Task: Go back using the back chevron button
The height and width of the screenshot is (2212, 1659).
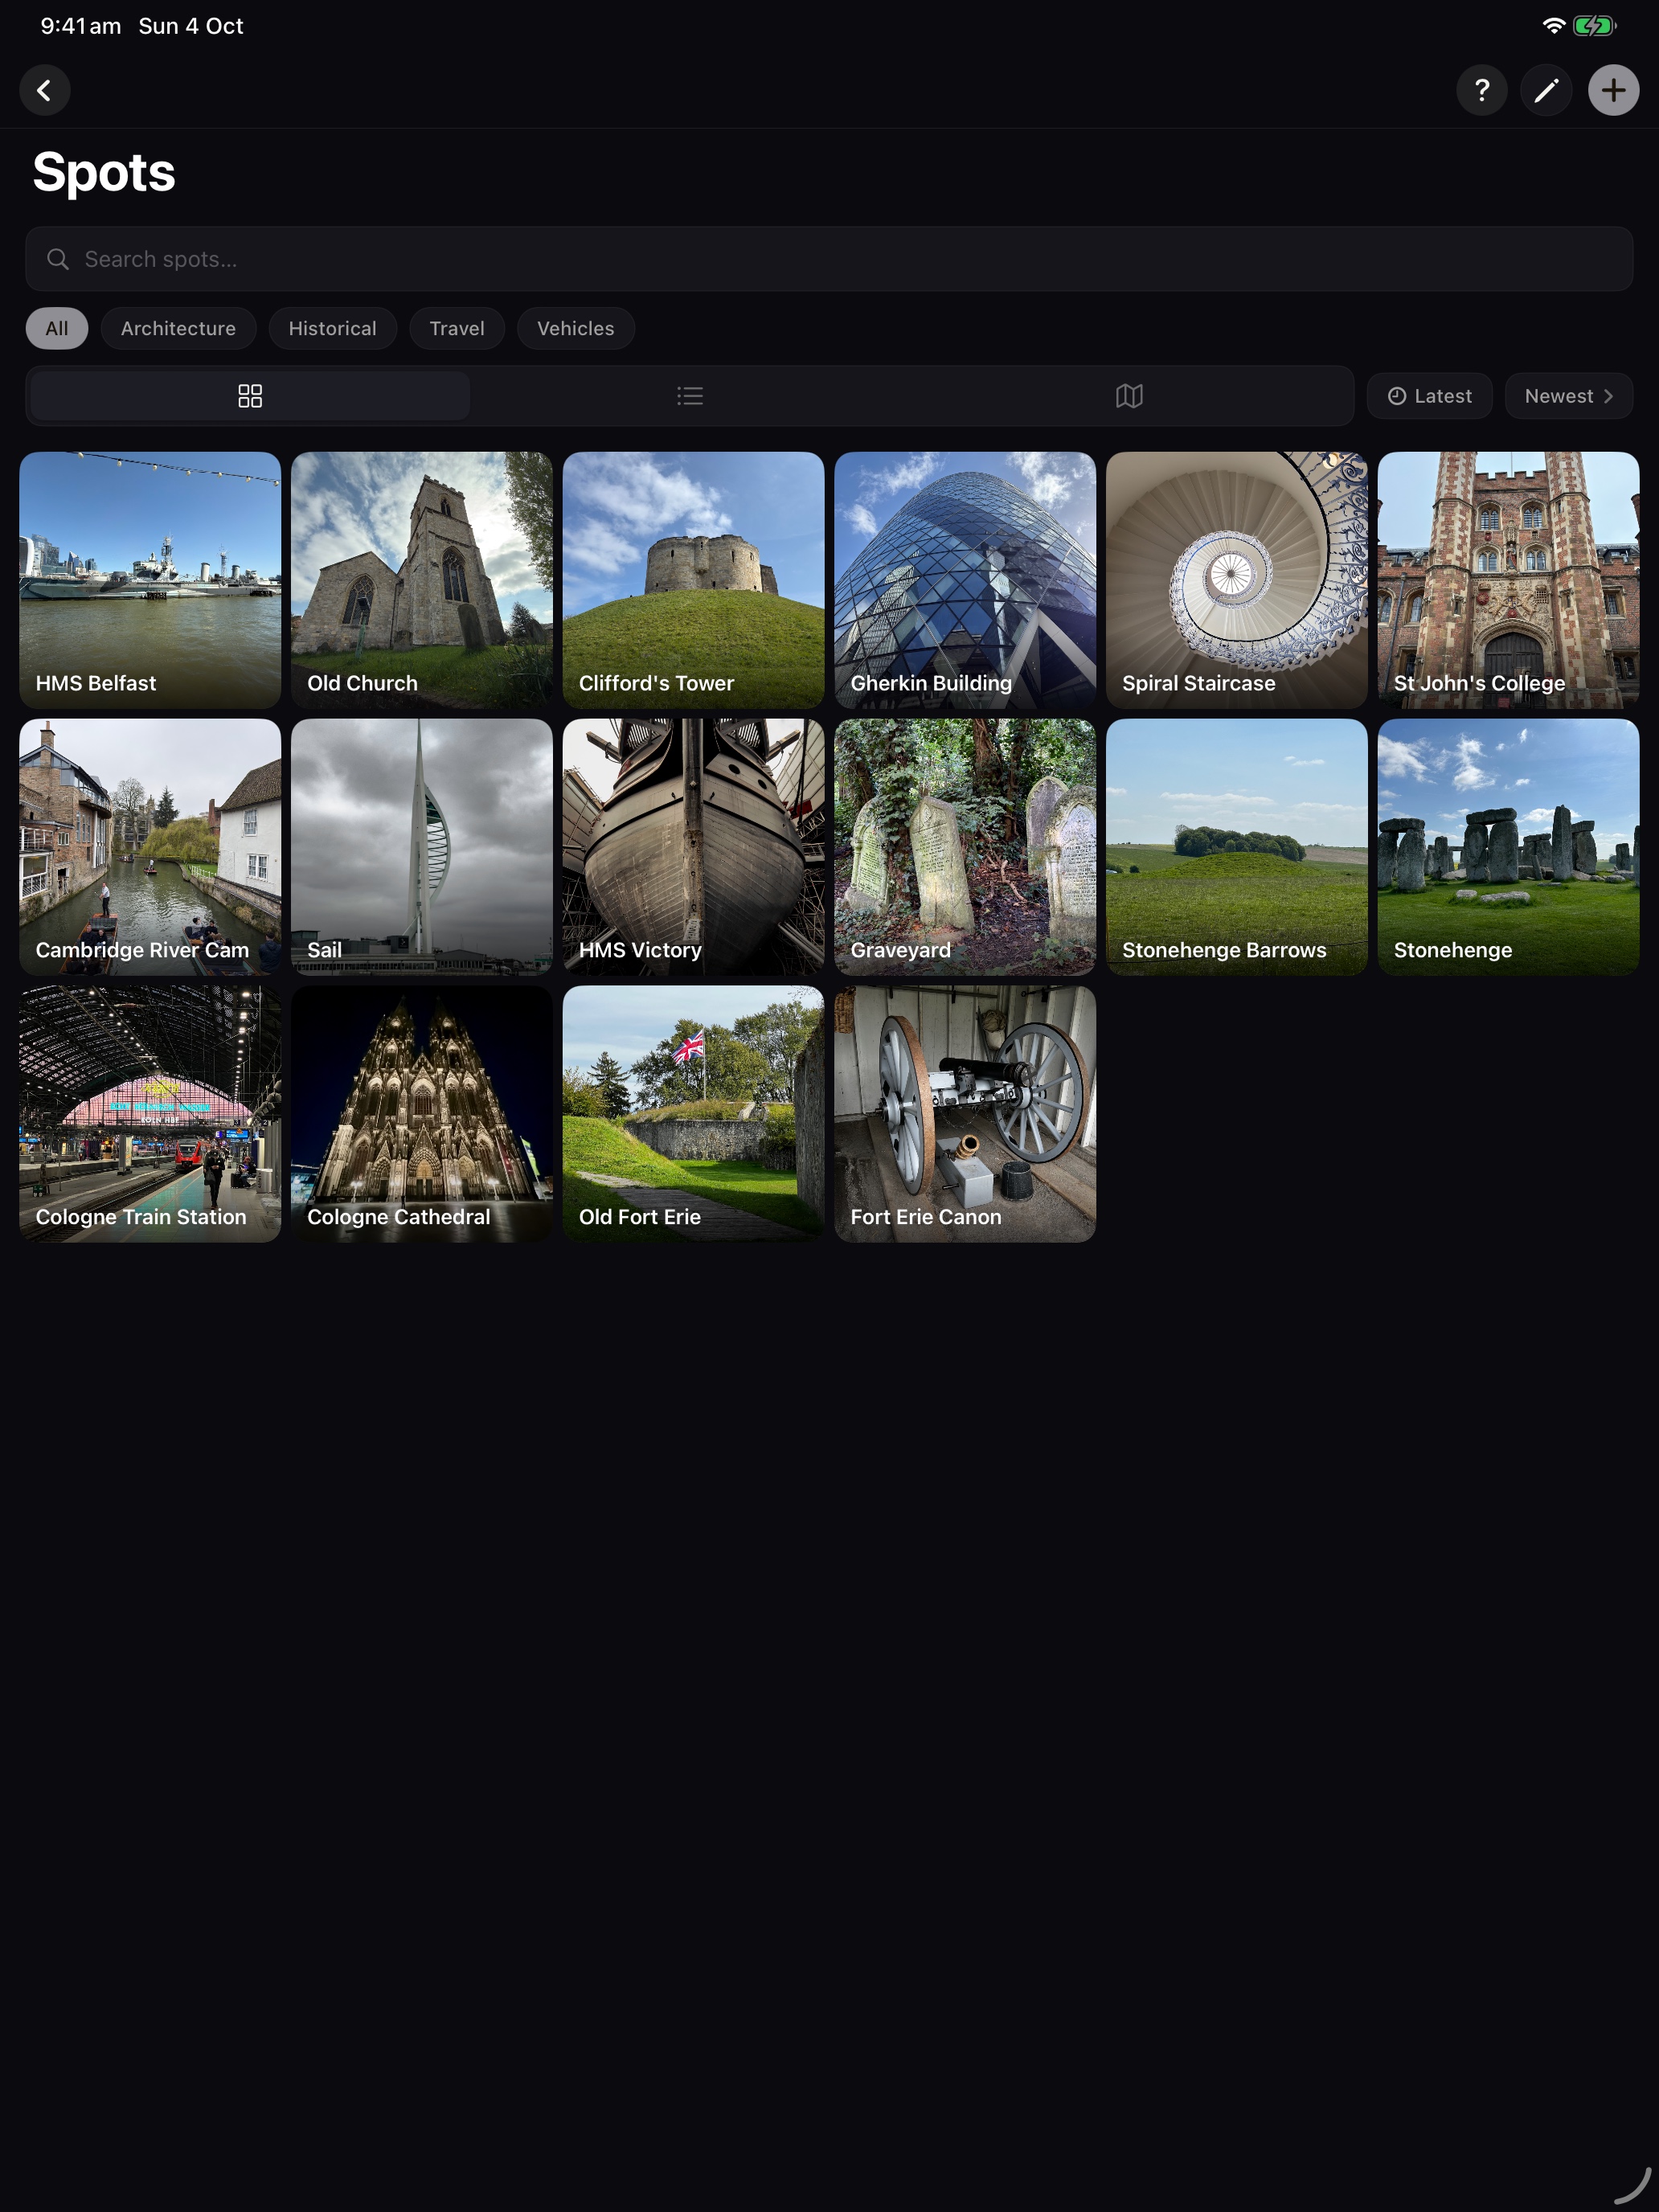Action: coord(45,91)
